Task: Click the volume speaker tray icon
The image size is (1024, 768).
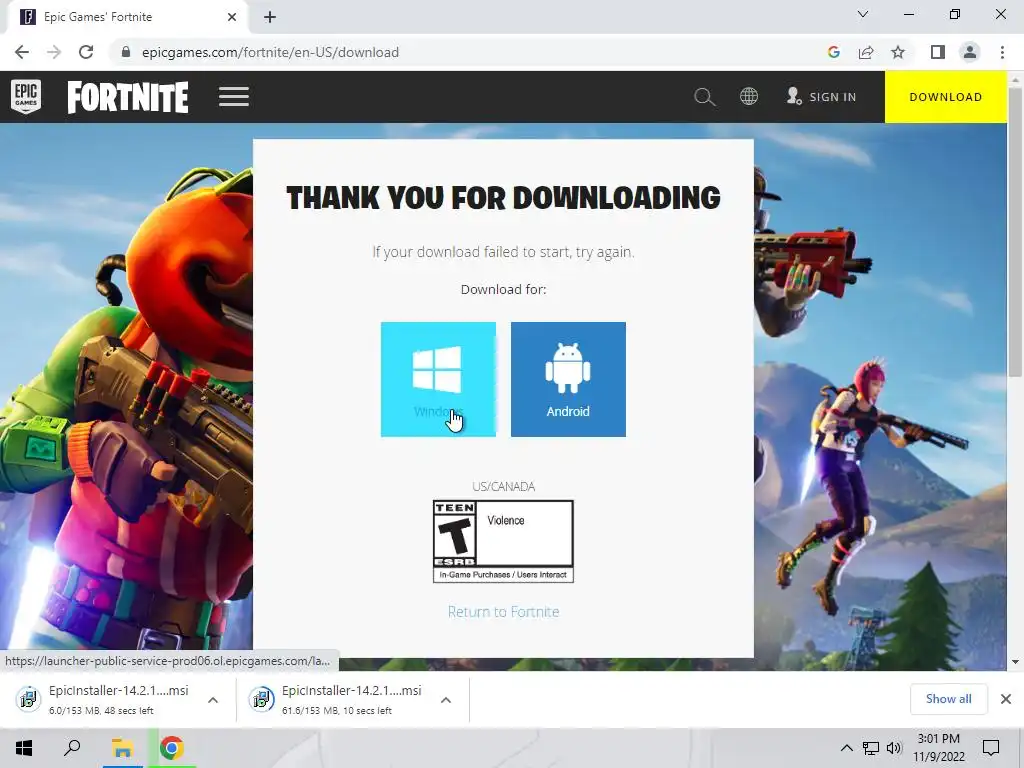Action: pos(894,748)
